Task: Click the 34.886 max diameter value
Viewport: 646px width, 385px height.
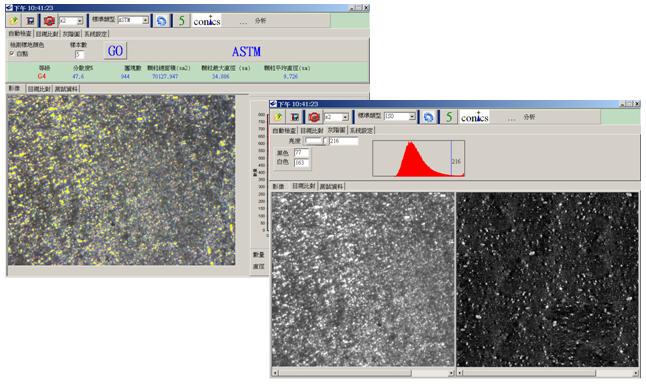Action: (220, 76)
